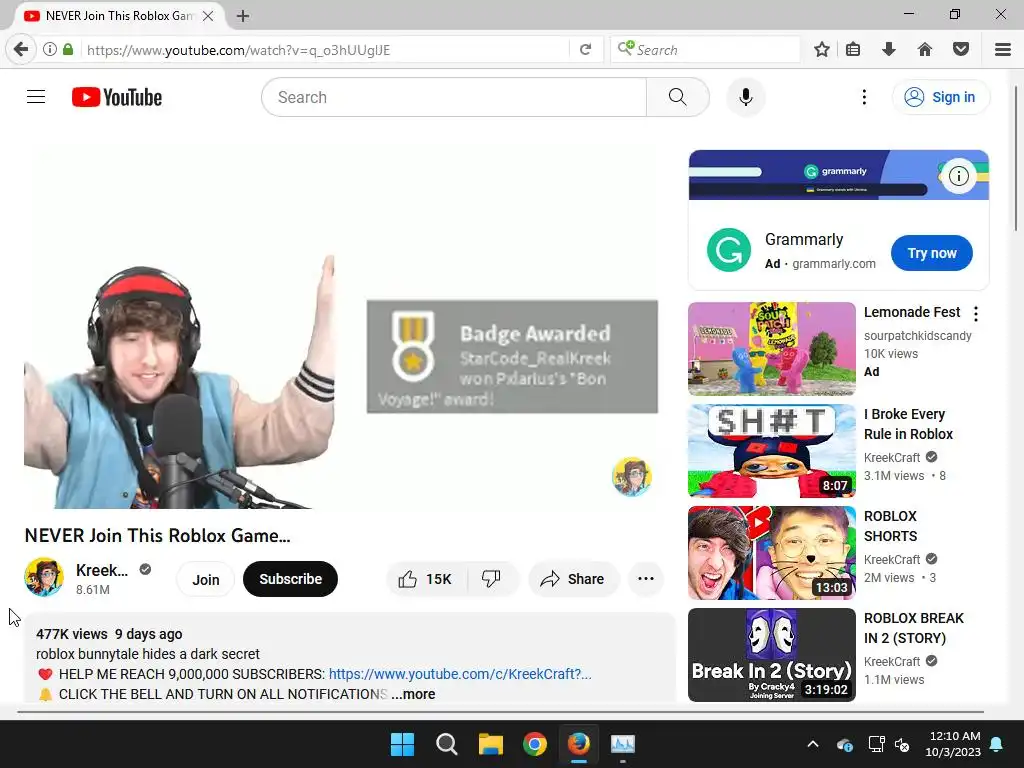Open the taskbar clock showing 12:10 AM
Viewport: 1024px width, 768px height.
coord(953,744)
